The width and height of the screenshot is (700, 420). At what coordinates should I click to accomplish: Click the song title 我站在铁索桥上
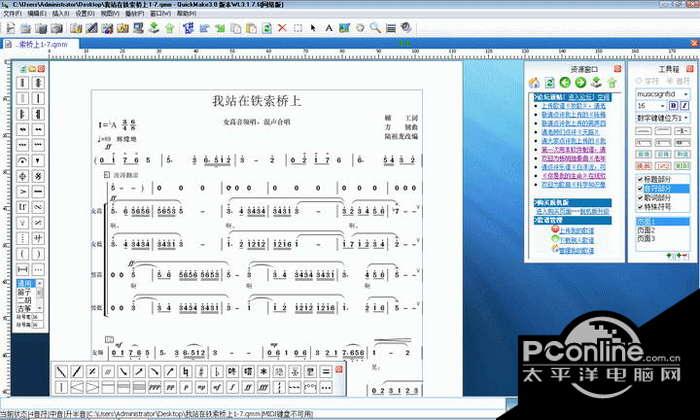pos(257,100)
